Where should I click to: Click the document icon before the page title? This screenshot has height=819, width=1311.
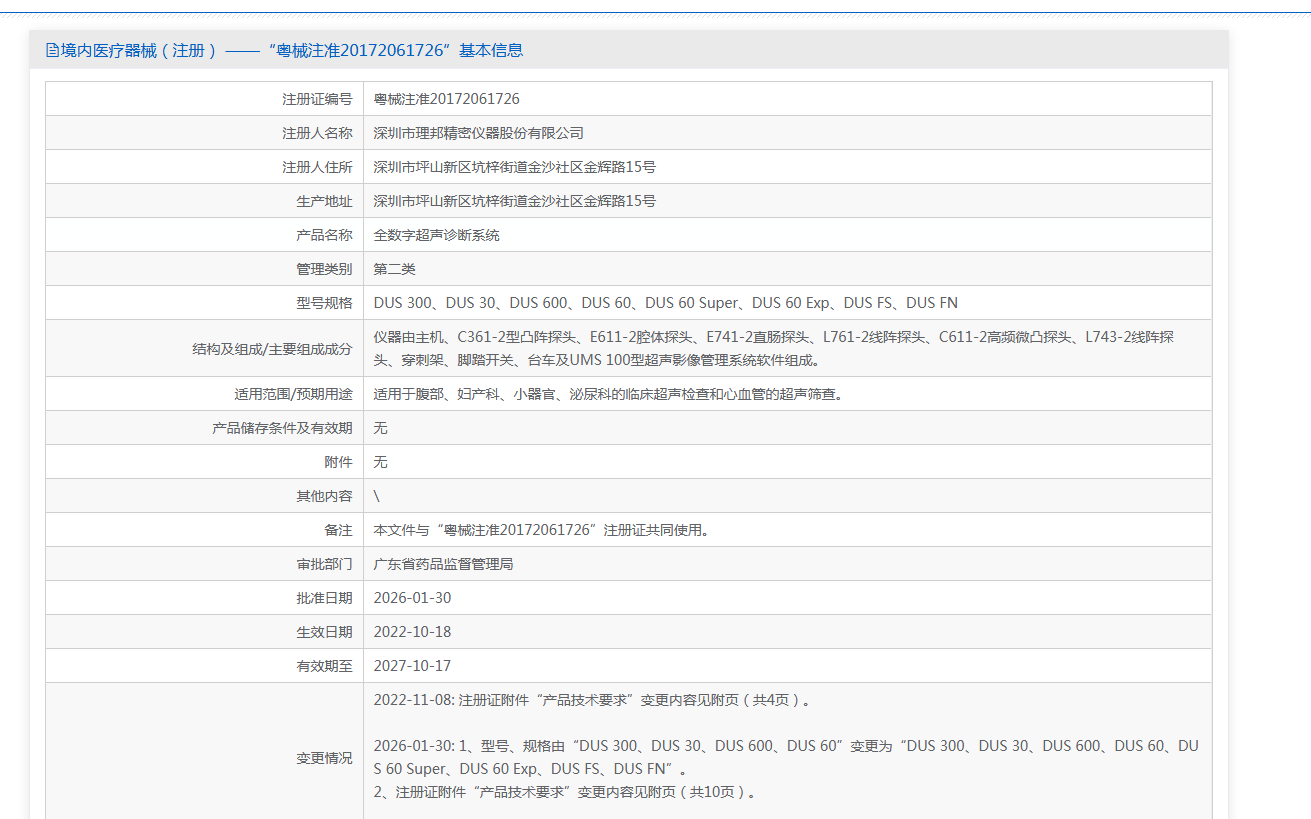coord(52,50)
